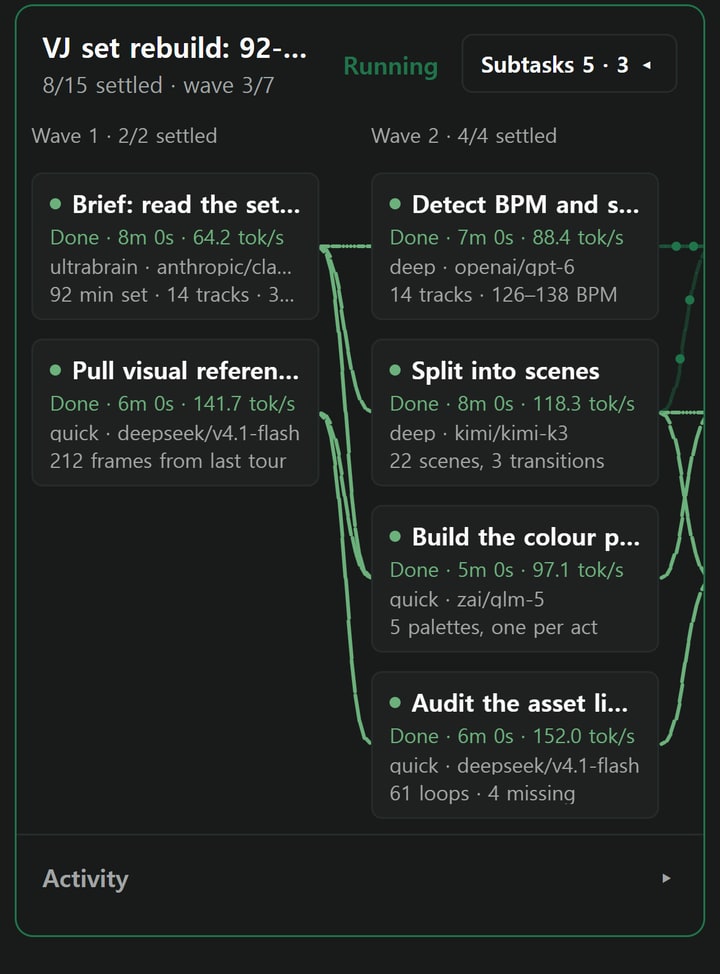Screen dimensions: 720x974
Task: Click status dot on Build the colour card
Action: coord(395,537)
